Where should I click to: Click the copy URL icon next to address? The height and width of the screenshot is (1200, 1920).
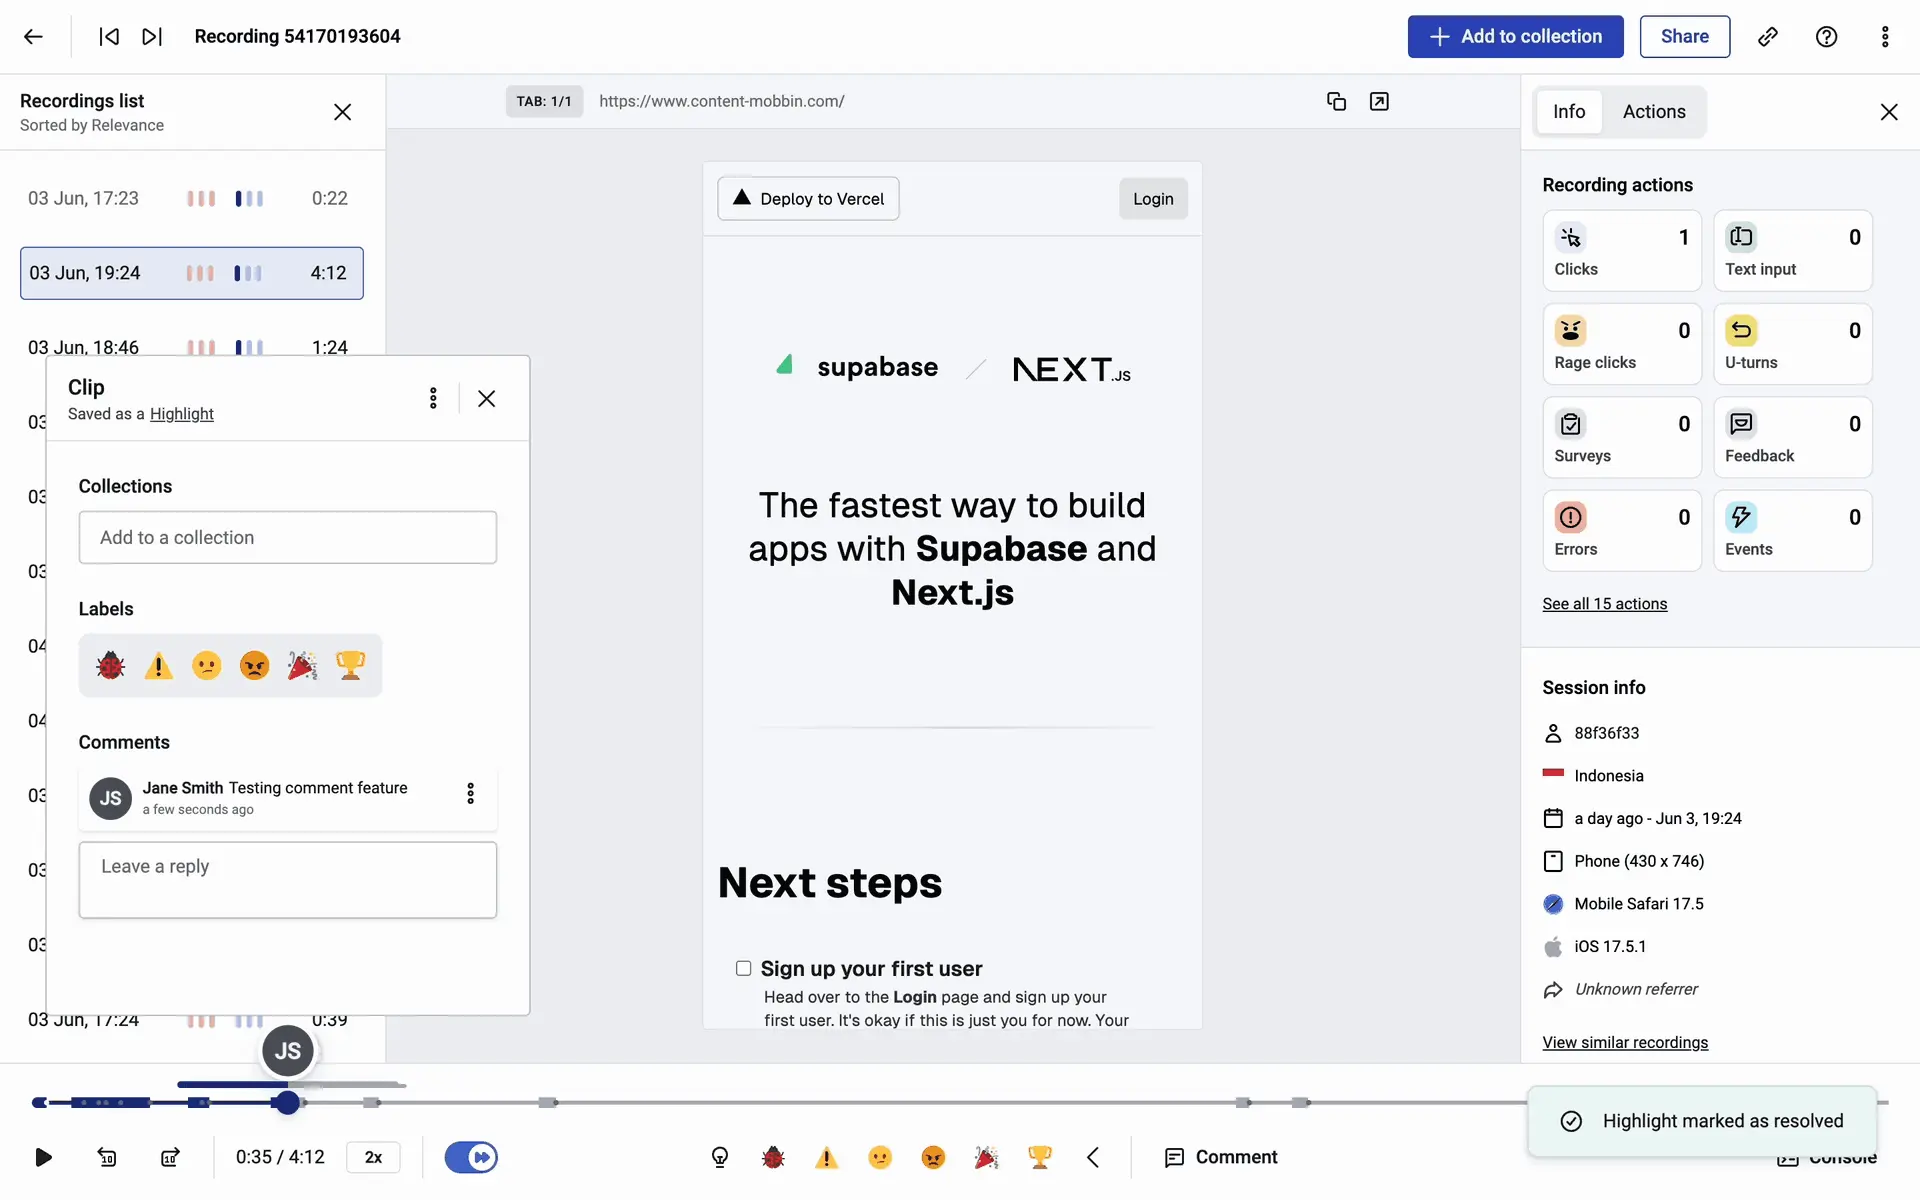coord(1336,101)
